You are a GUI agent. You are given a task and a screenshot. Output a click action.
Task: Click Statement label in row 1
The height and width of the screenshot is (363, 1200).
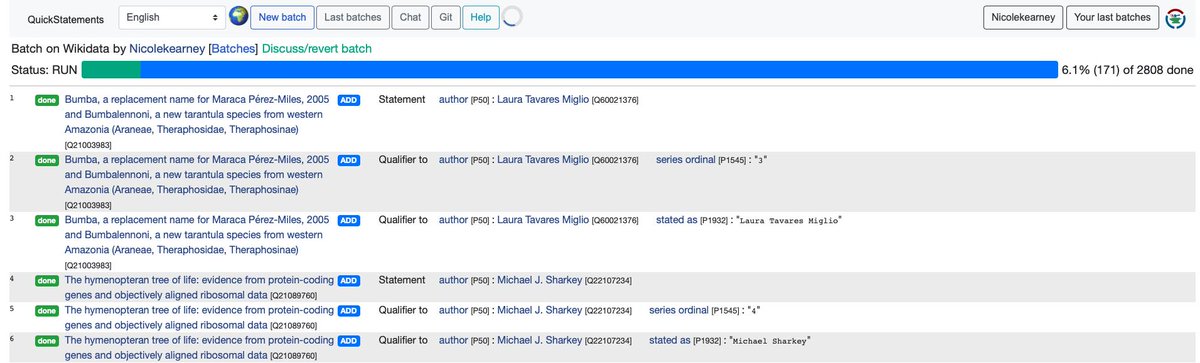402,100
